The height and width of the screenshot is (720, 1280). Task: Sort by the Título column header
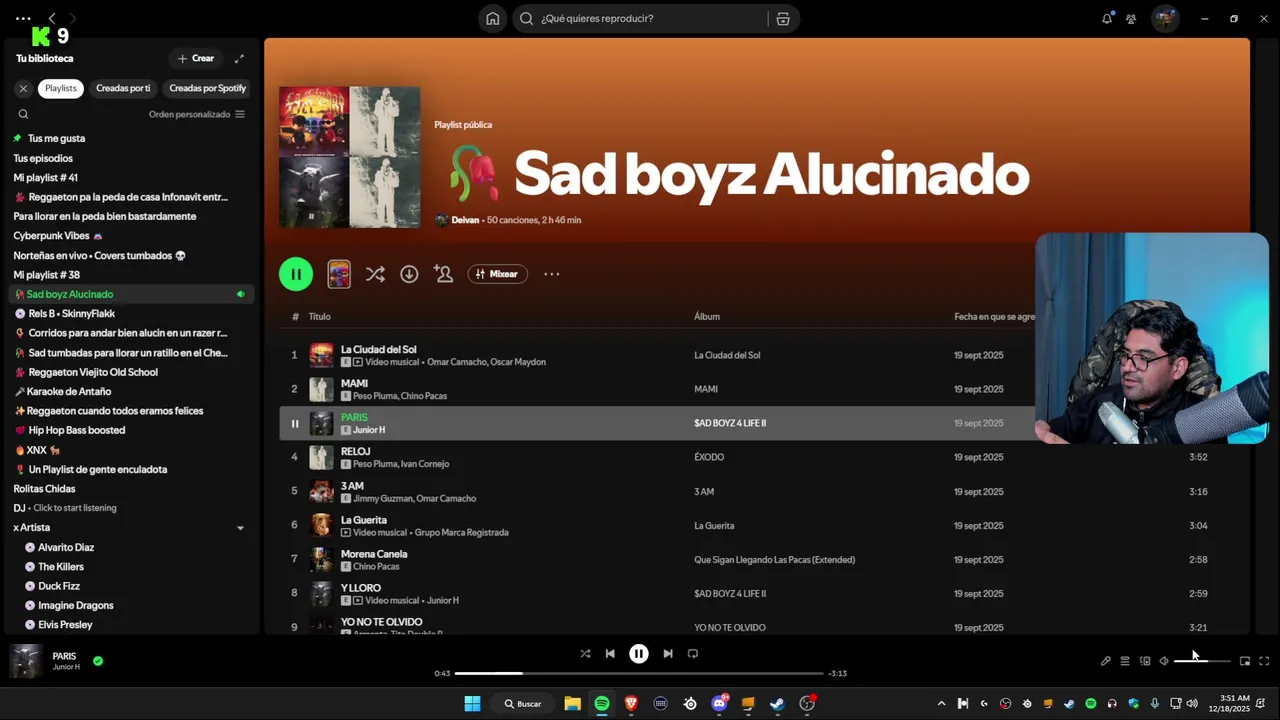(x=319, y=316)
